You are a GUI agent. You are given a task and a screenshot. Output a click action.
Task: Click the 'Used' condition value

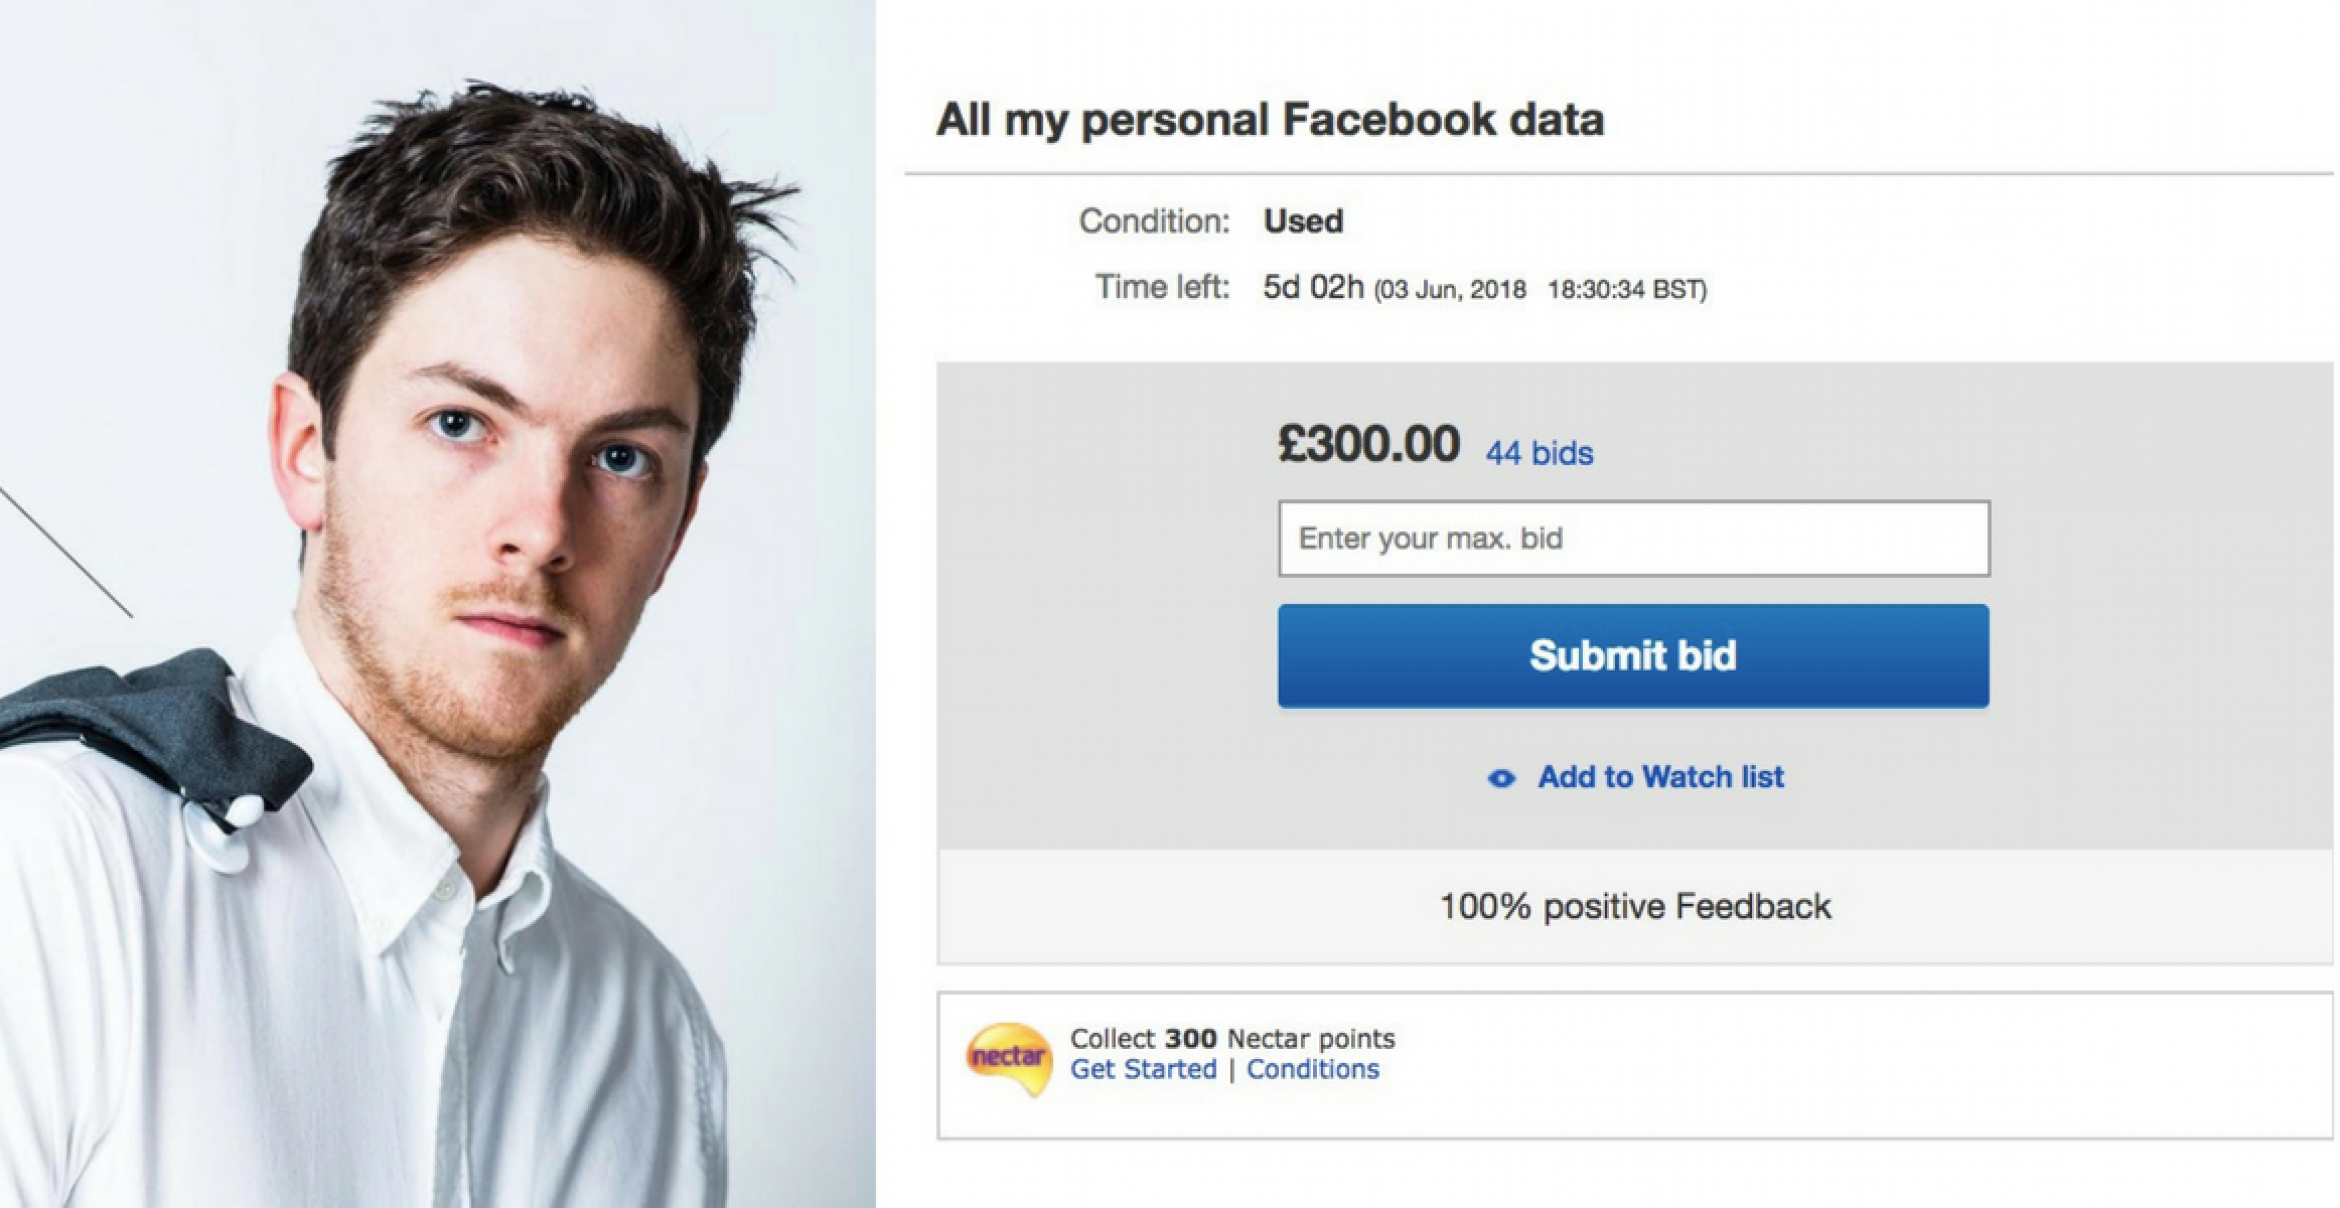pyautogui.click(x=1303, y=221)
